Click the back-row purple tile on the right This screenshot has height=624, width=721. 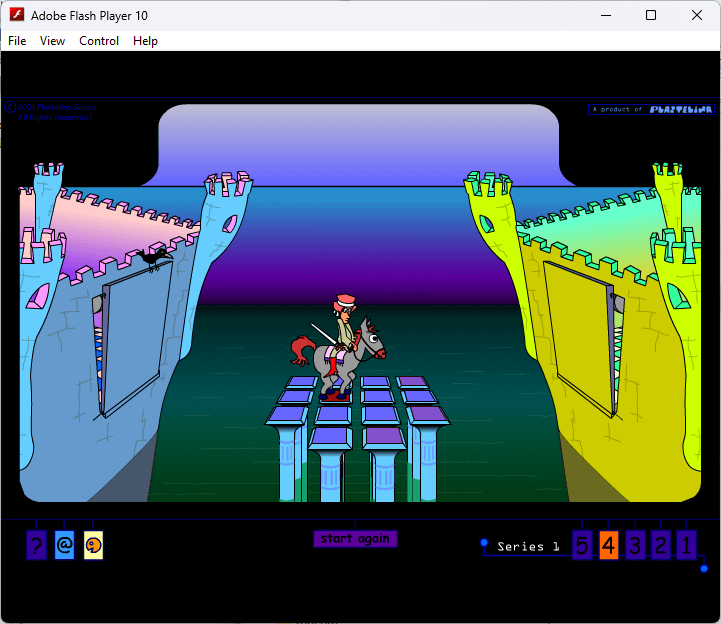(x=412, y=382)
